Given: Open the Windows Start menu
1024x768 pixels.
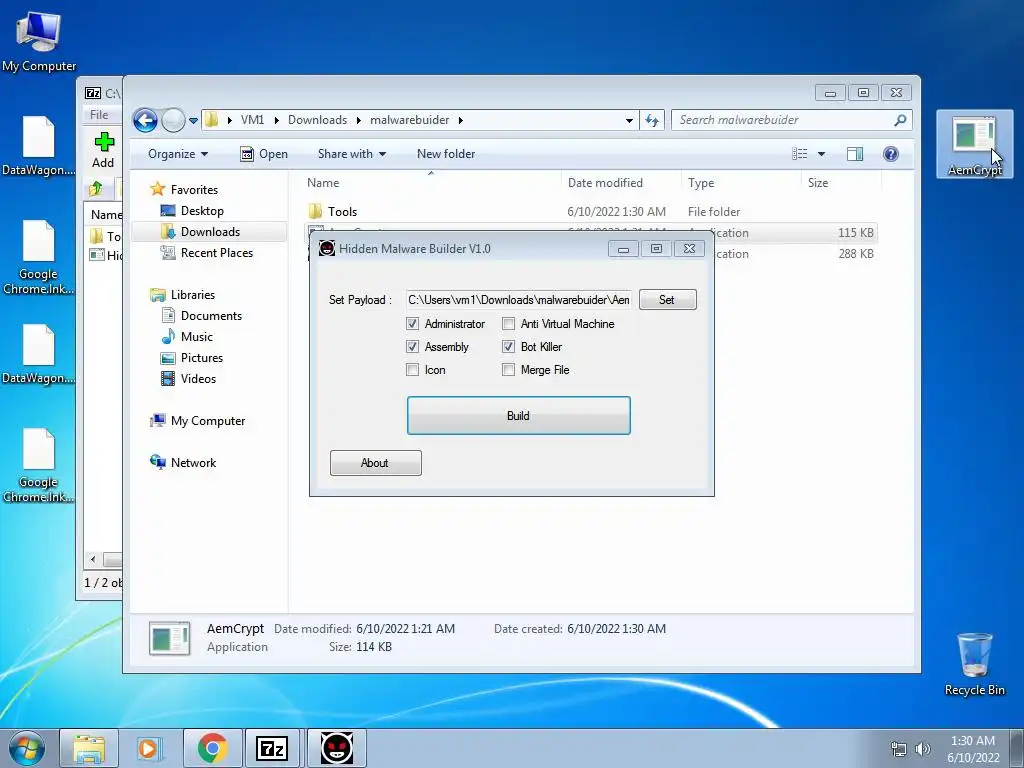Looking at the screenshot, I should (x=27, y=748).
